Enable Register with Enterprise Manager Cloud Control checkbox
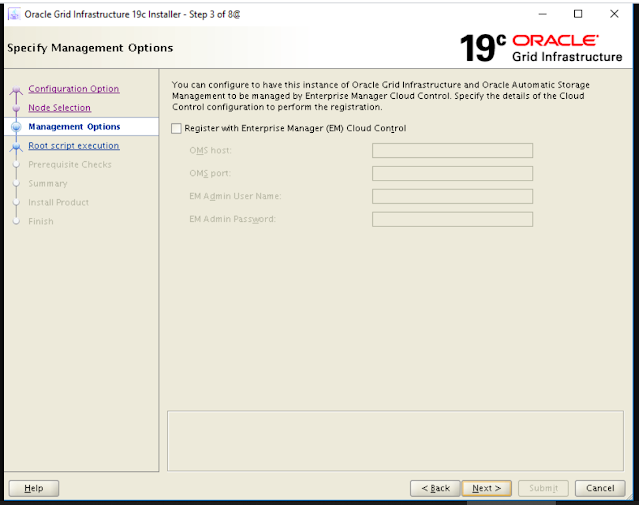639x505 pixels. coord(176,128)
